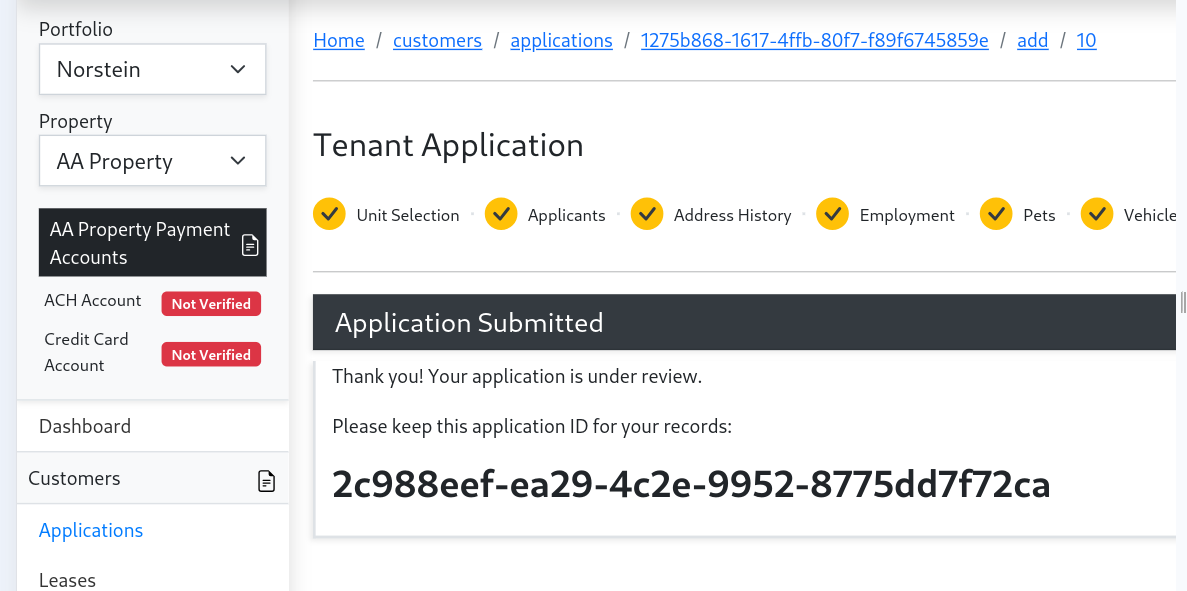This screenshot has width=1187, height=591.
Task: Click the Vehicle step checkmark icon
Action: (x=1097, y=214)
